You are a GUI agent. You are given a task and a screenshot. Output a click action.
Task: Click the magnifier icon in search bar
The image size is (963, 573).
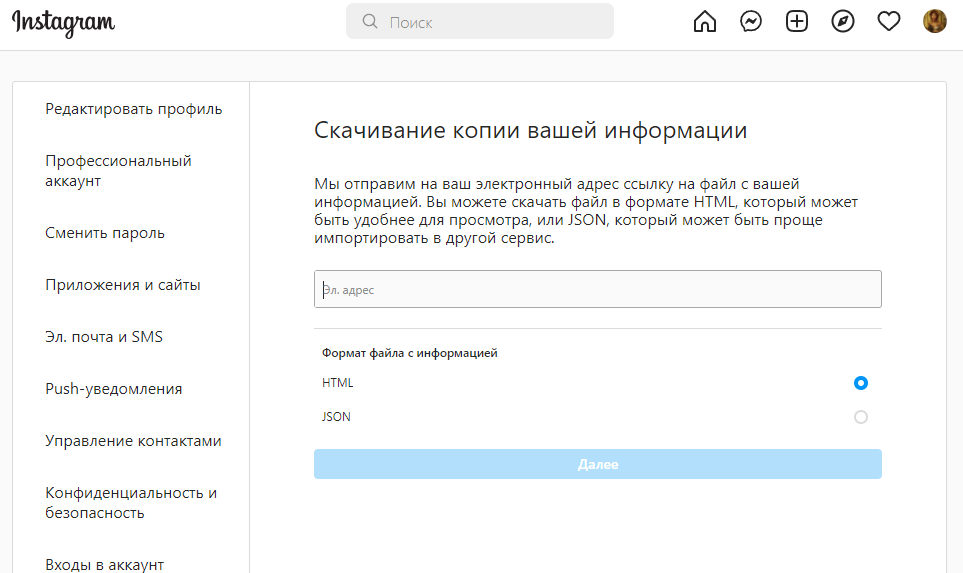[x=370, y=21]
